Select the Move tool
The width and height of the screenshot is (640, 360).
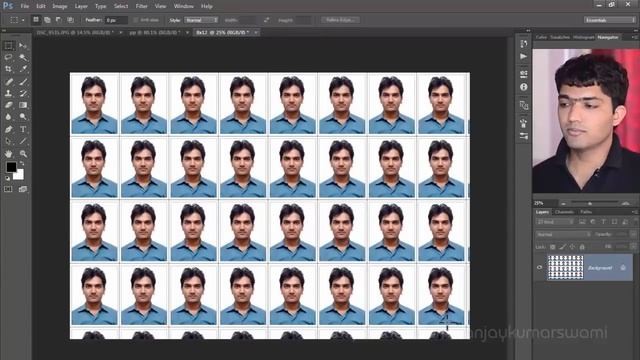(x=23, y=46)
